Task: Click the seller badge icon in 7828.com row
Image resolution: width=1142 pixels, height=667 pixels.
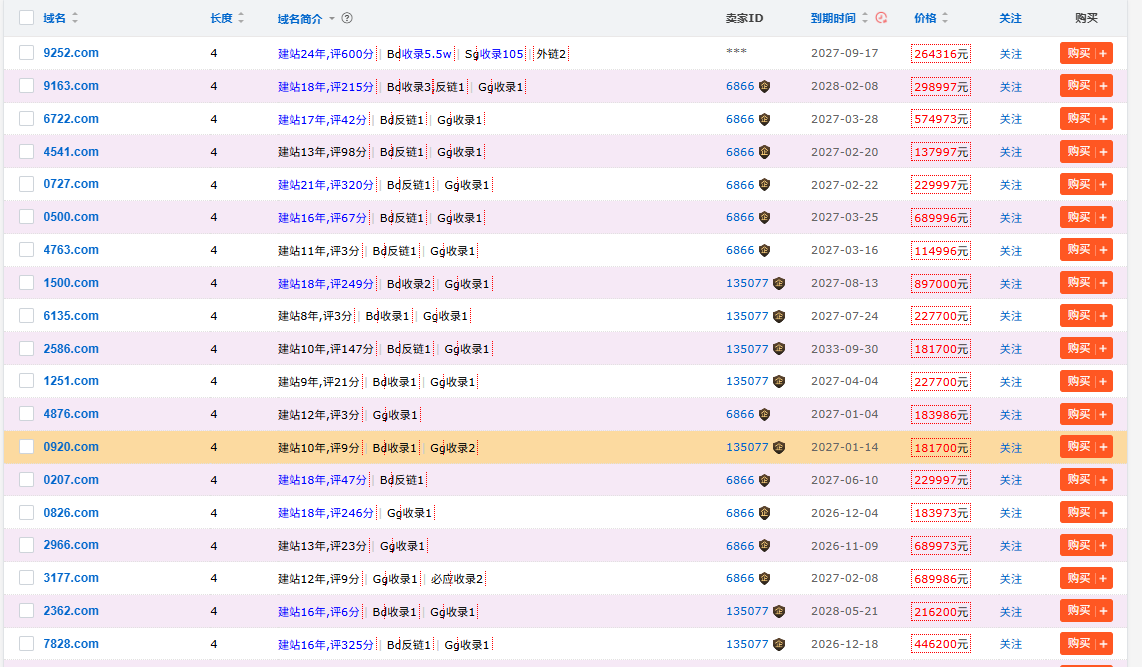Action: point(779,644)
